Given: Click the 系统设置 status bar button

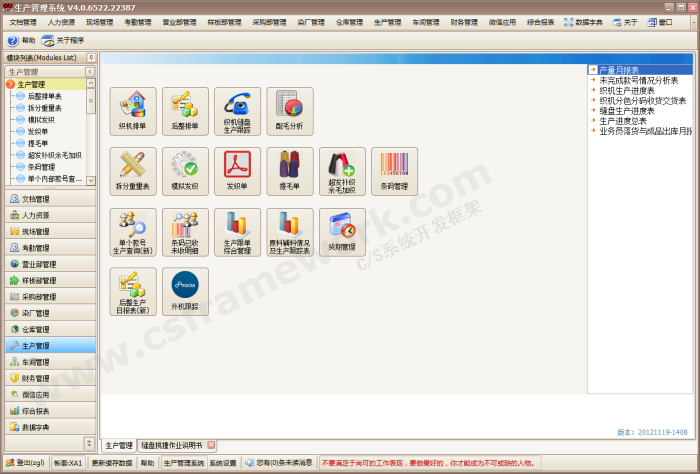Looking at the screenshot, I should (x=224, y=463).
